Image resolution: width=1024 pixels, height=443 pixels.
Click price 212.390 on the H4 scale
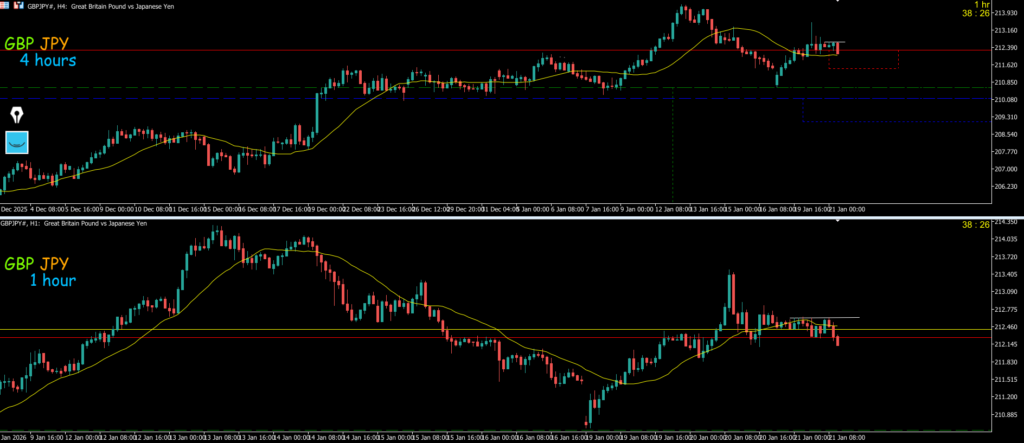[x=1006, y=48]
